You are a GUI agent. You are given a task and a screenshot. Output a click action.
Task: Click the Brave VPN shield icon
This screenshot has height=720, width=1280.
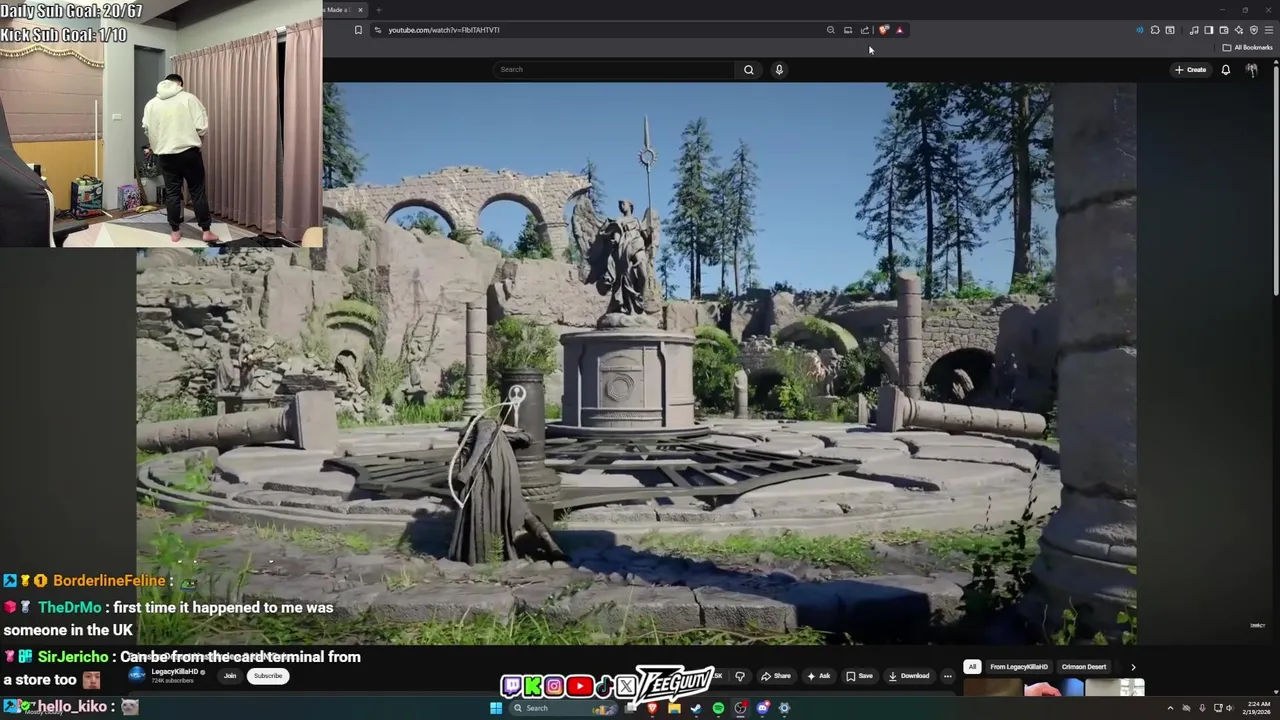(x=1254, y=30)
